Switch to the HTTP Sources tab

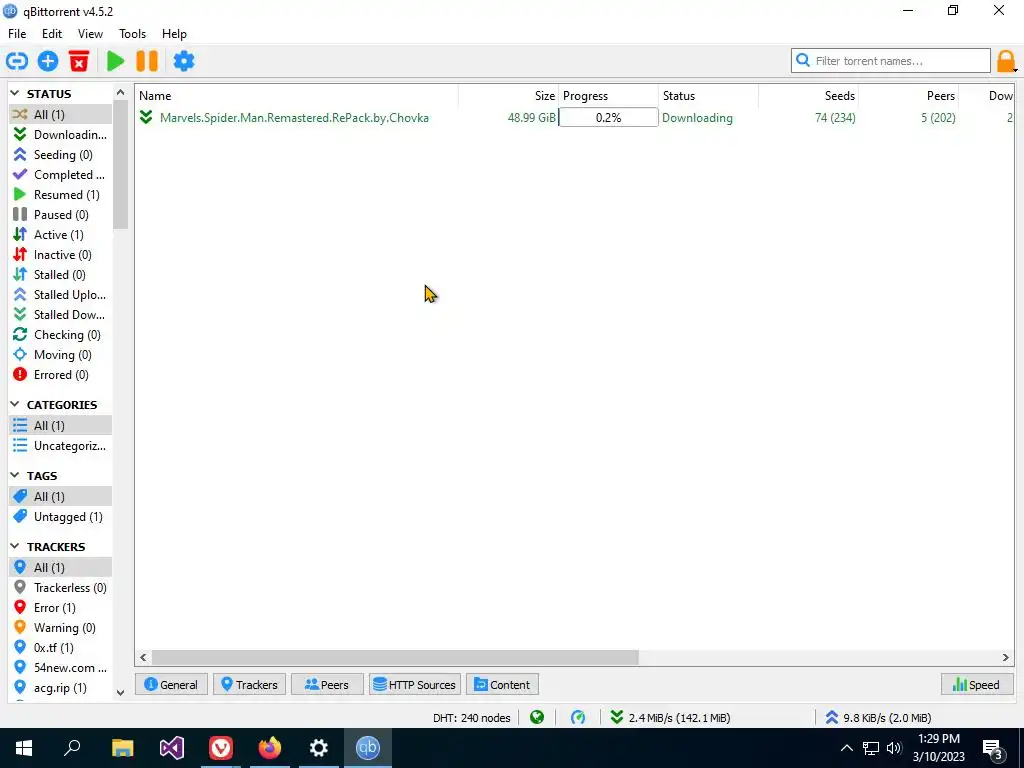coord(415,685)
